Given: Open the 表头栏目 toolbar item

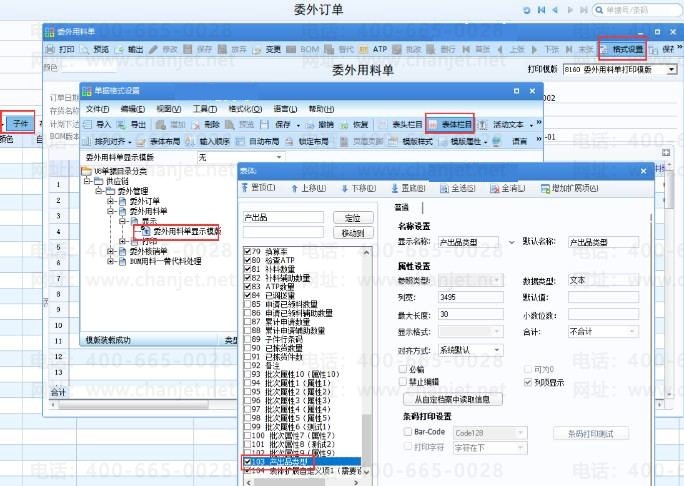Looking at the screenshot, I should point(401,125).
